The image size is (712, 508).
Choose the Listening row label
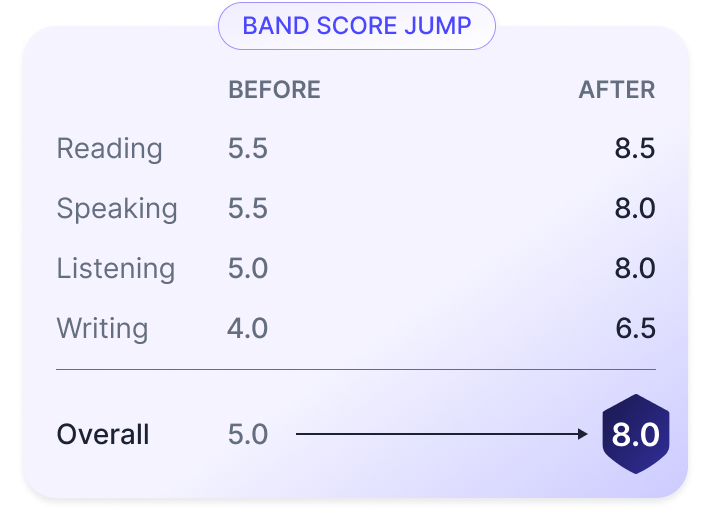115,269
